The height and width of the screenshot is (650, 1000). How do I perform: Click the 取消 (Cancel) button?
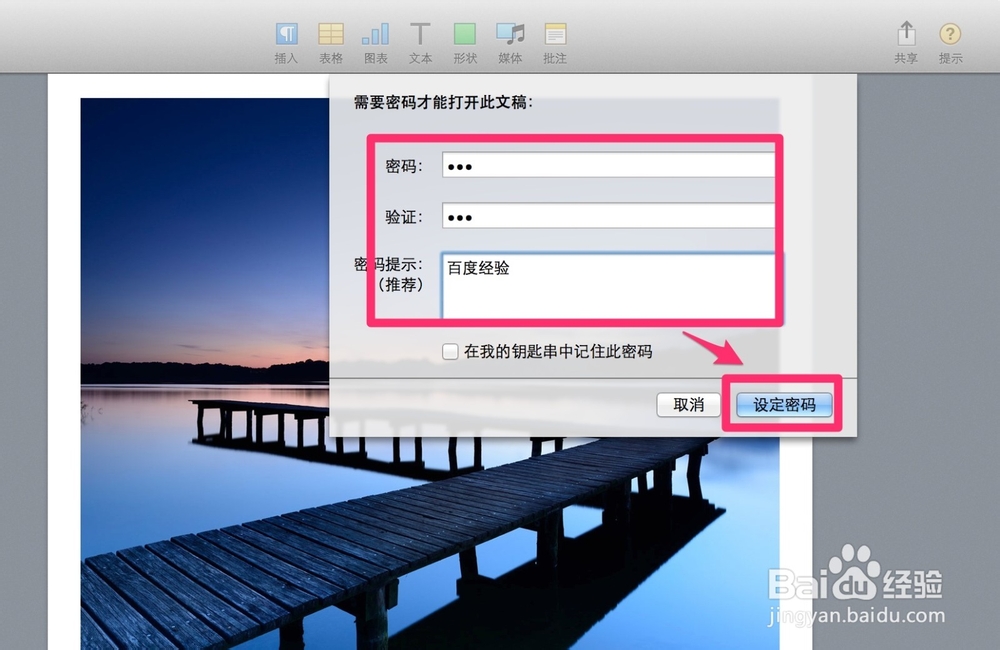click(689, 404)
